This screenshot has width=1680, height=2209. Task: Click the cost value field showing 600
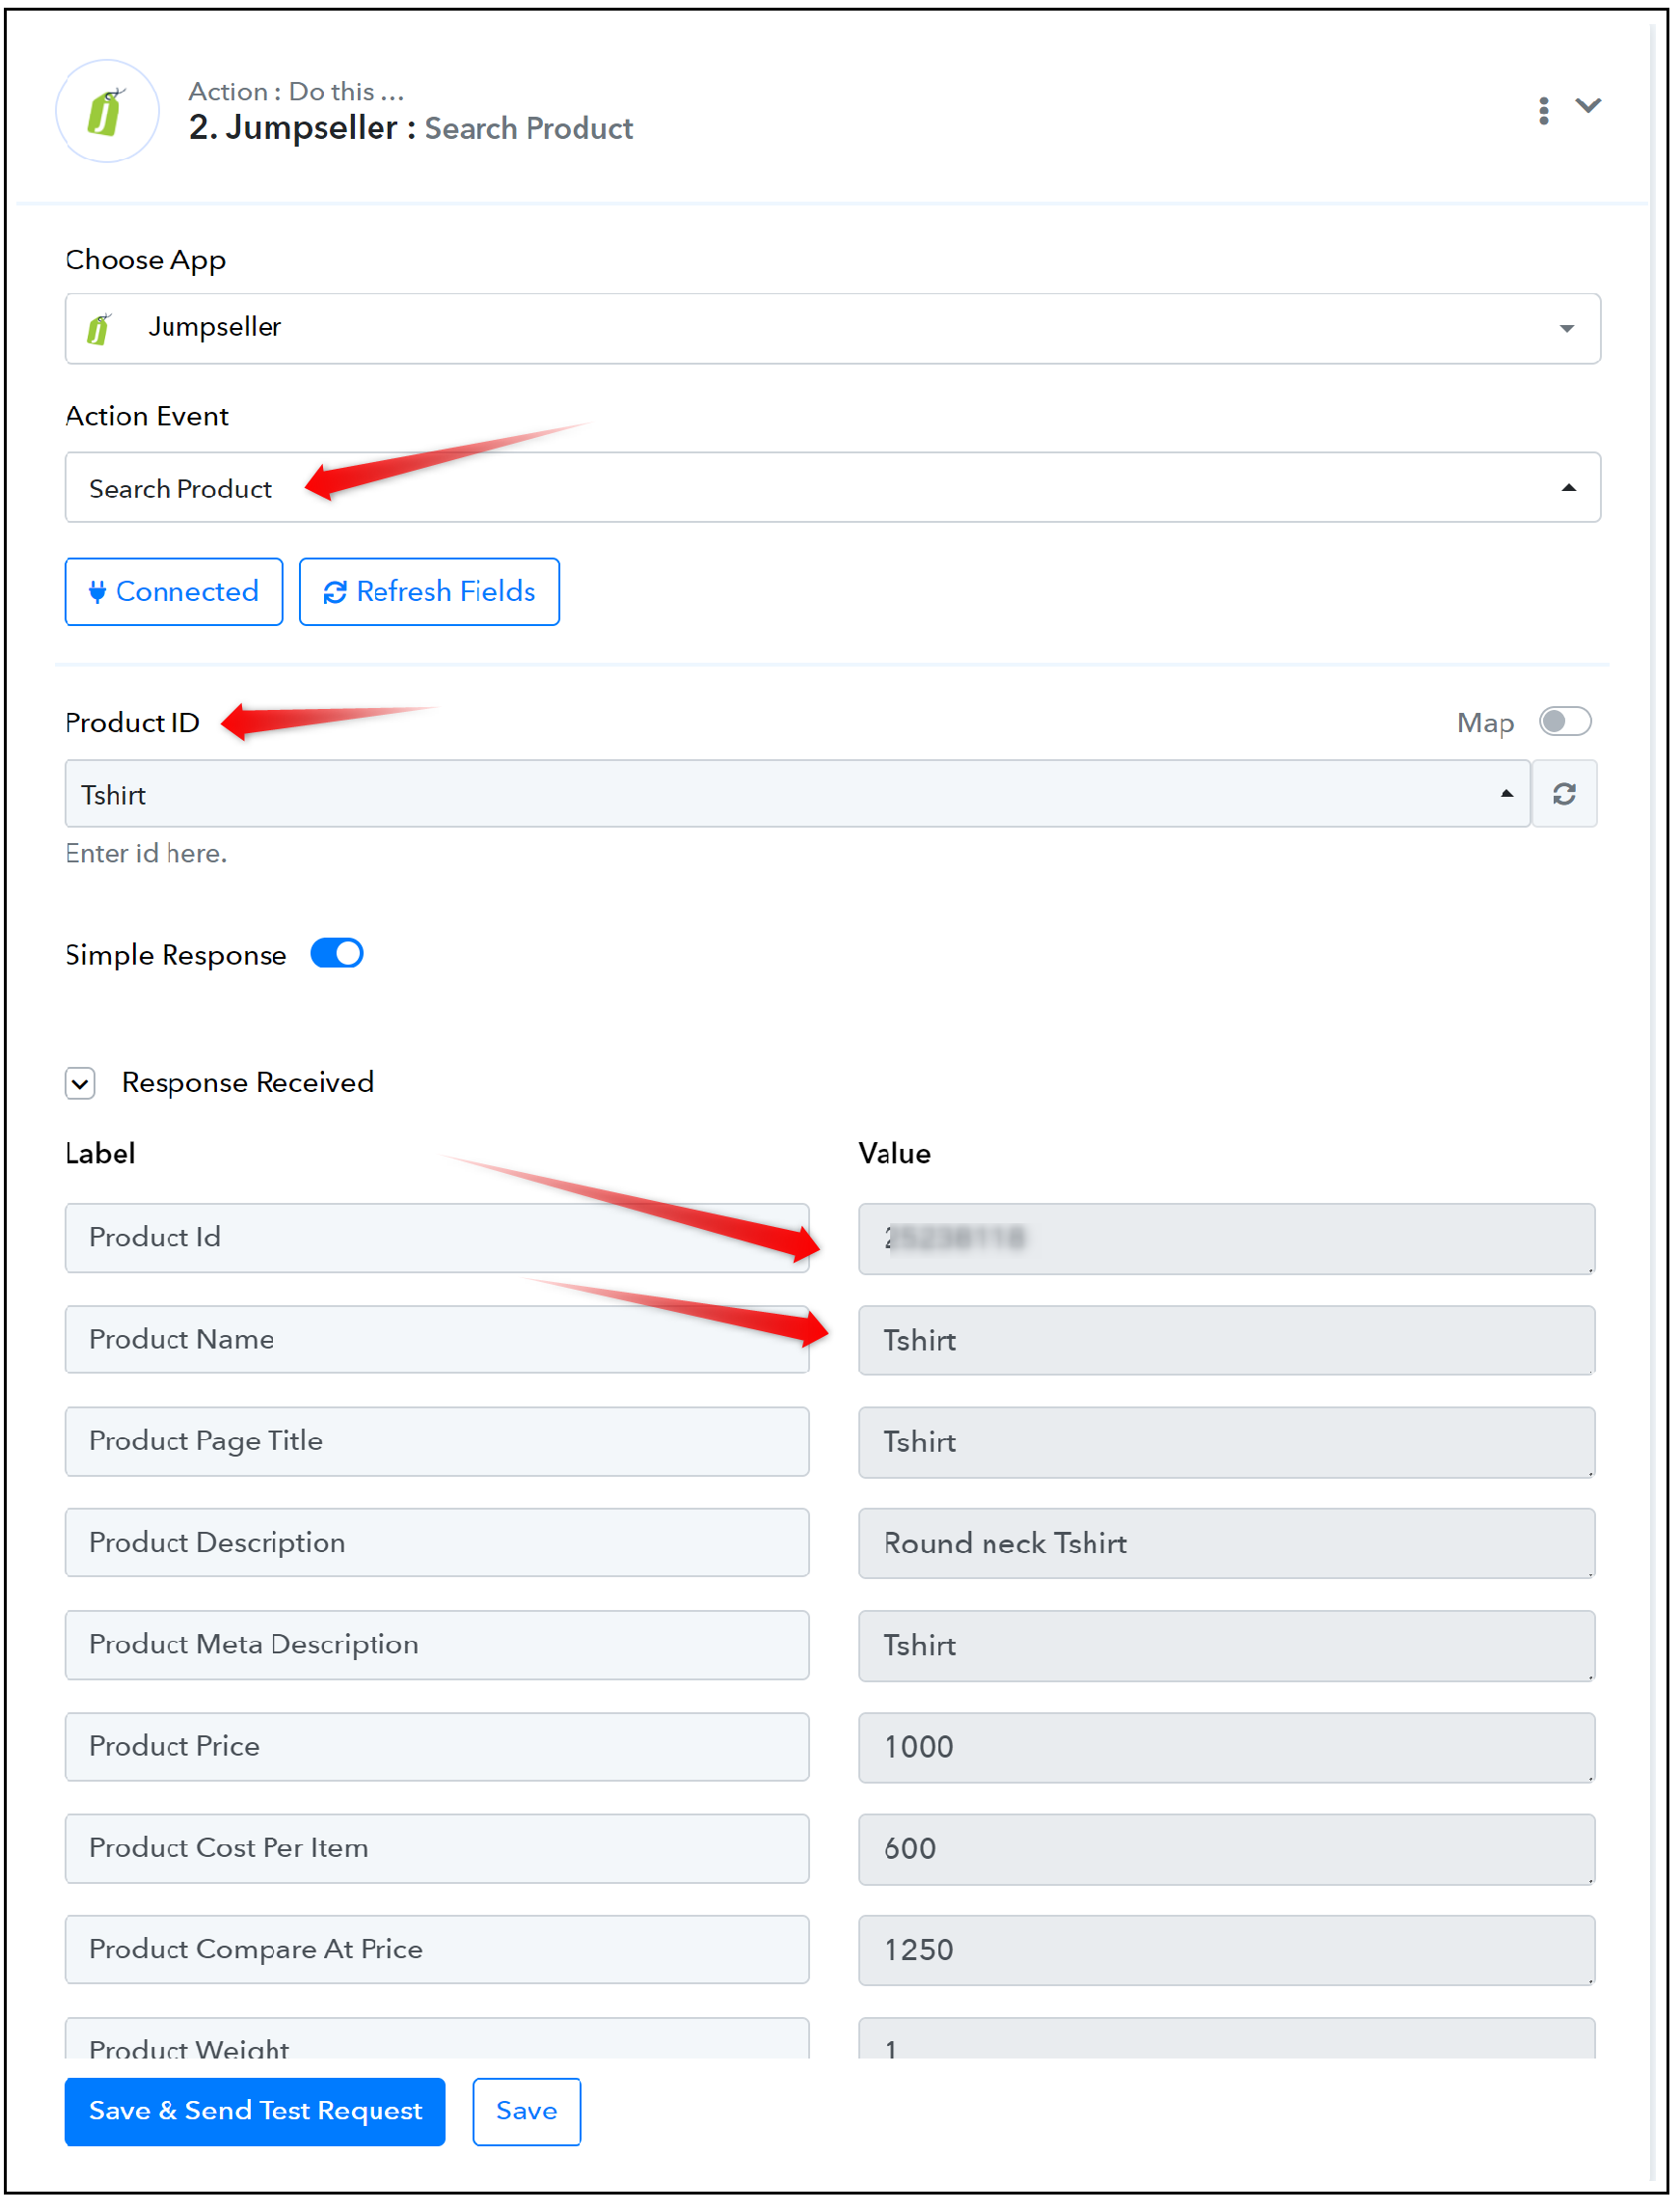[1226, 1850]
